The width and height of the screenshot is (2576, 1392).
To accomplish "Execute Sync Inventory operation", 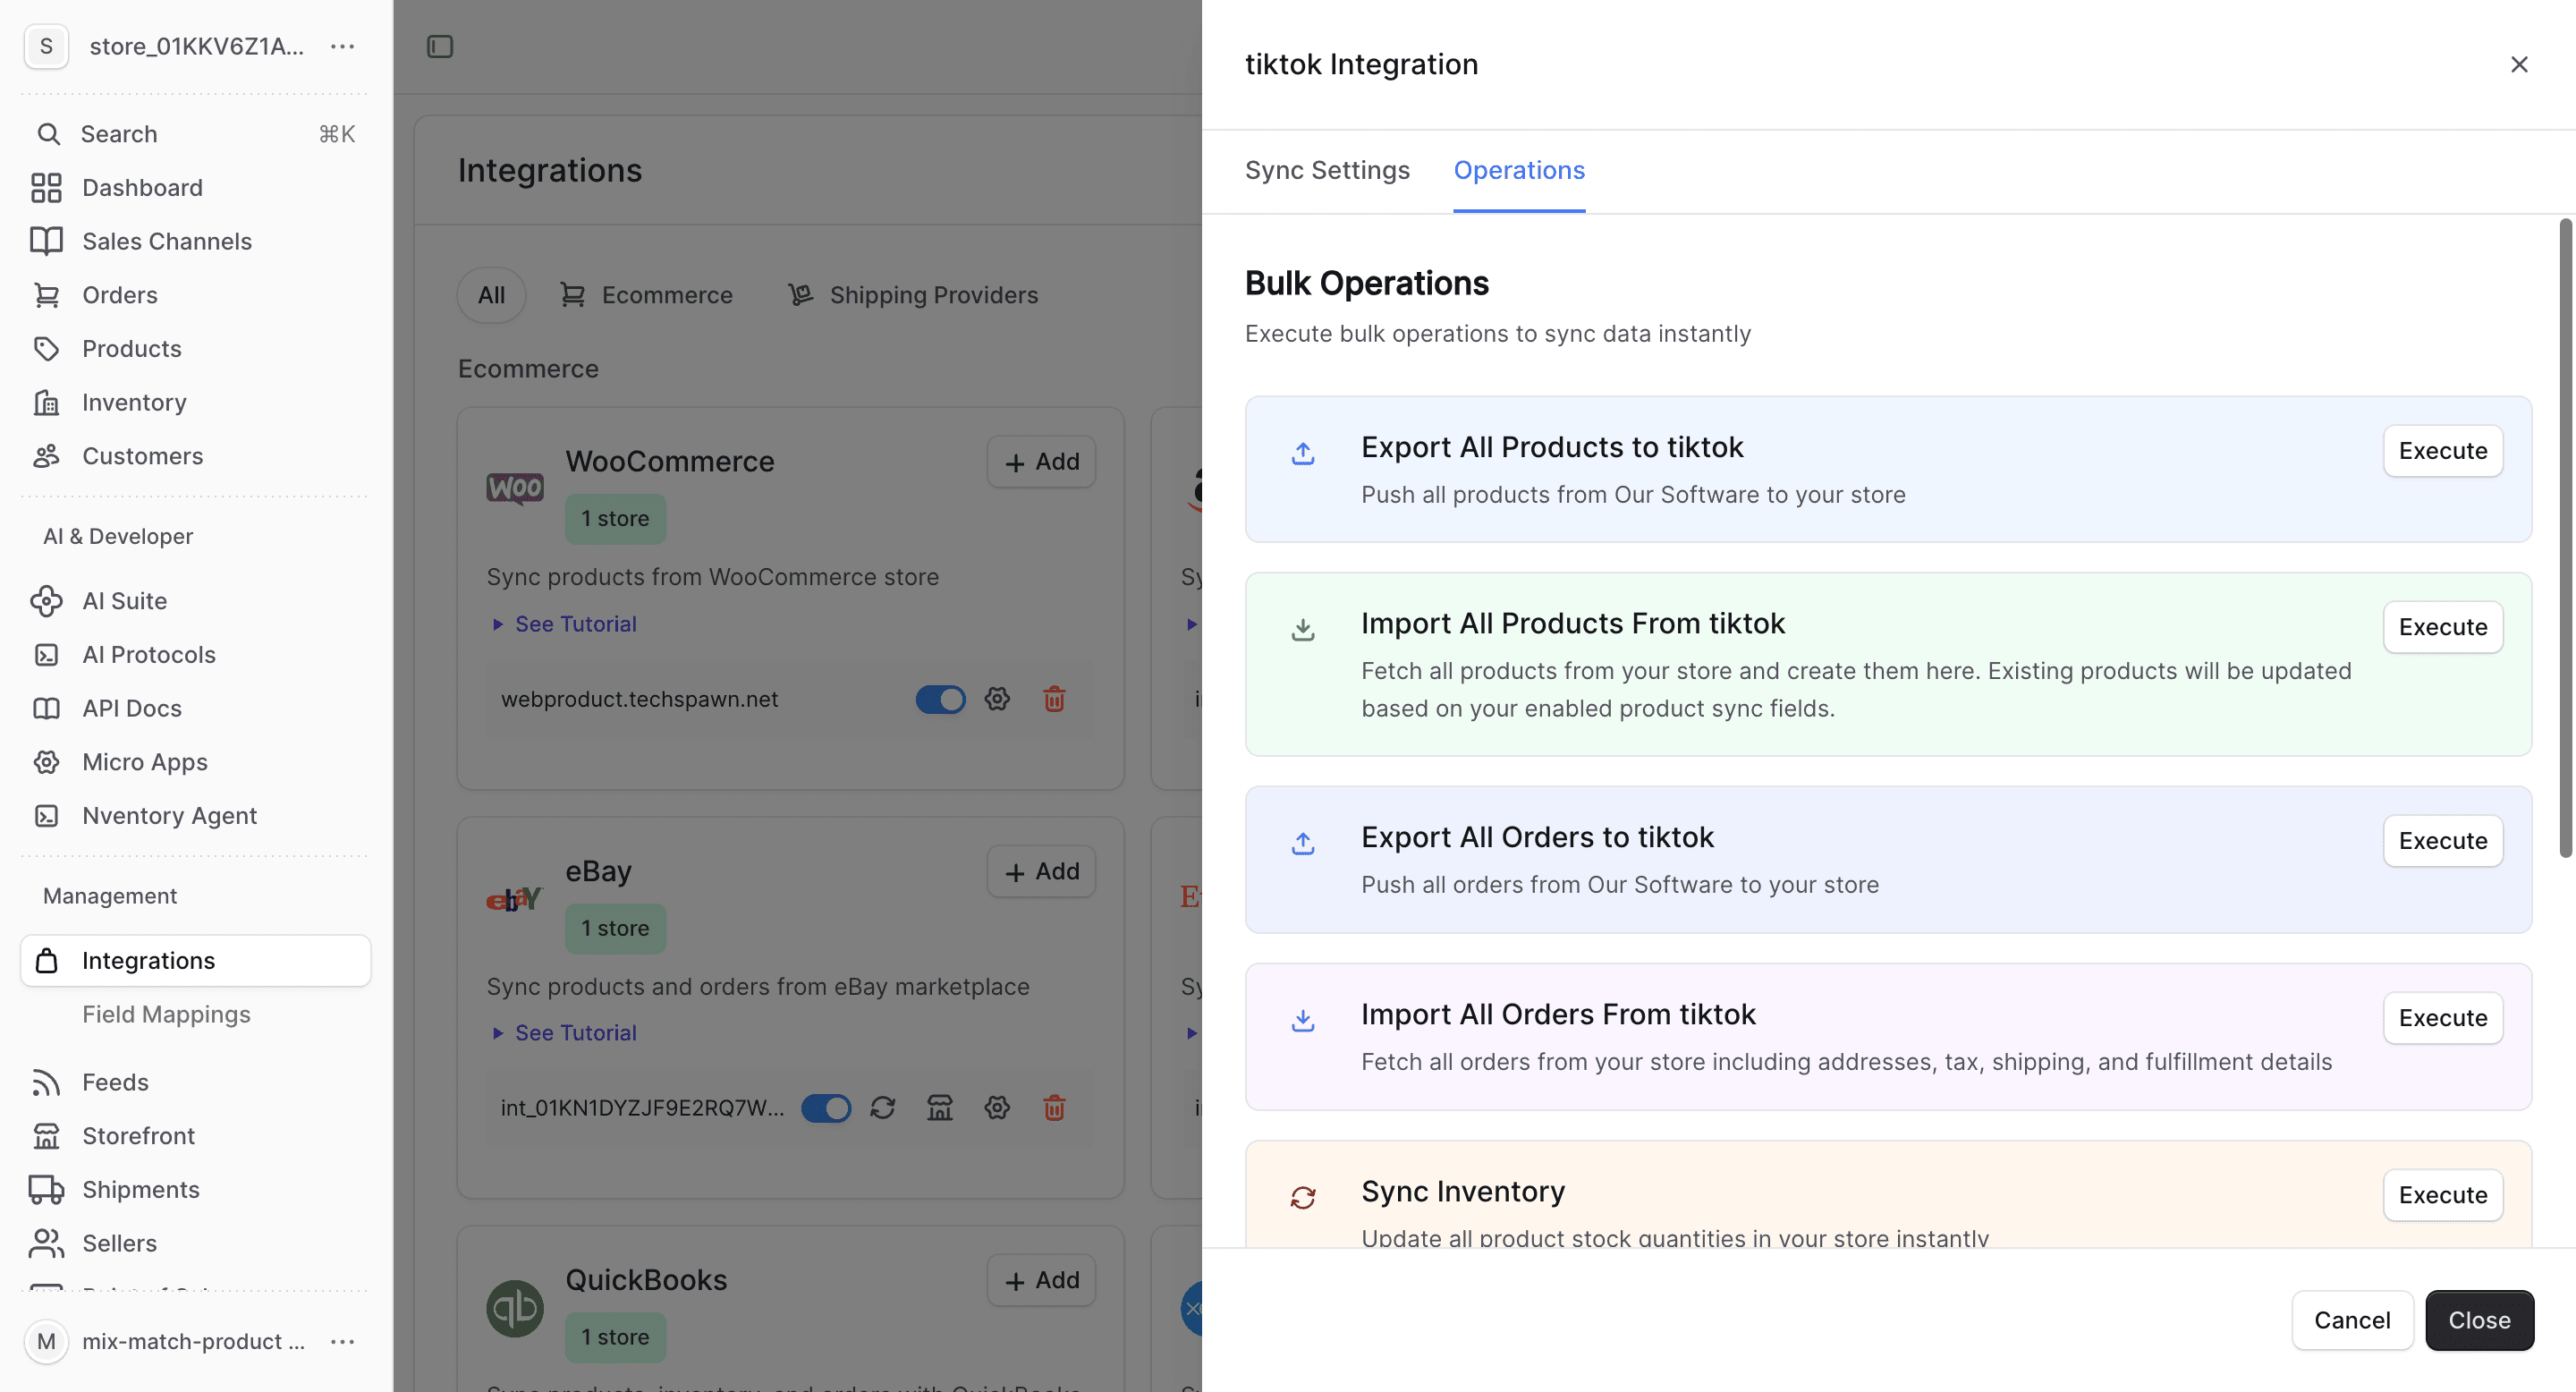I will click(2443, 1195).
